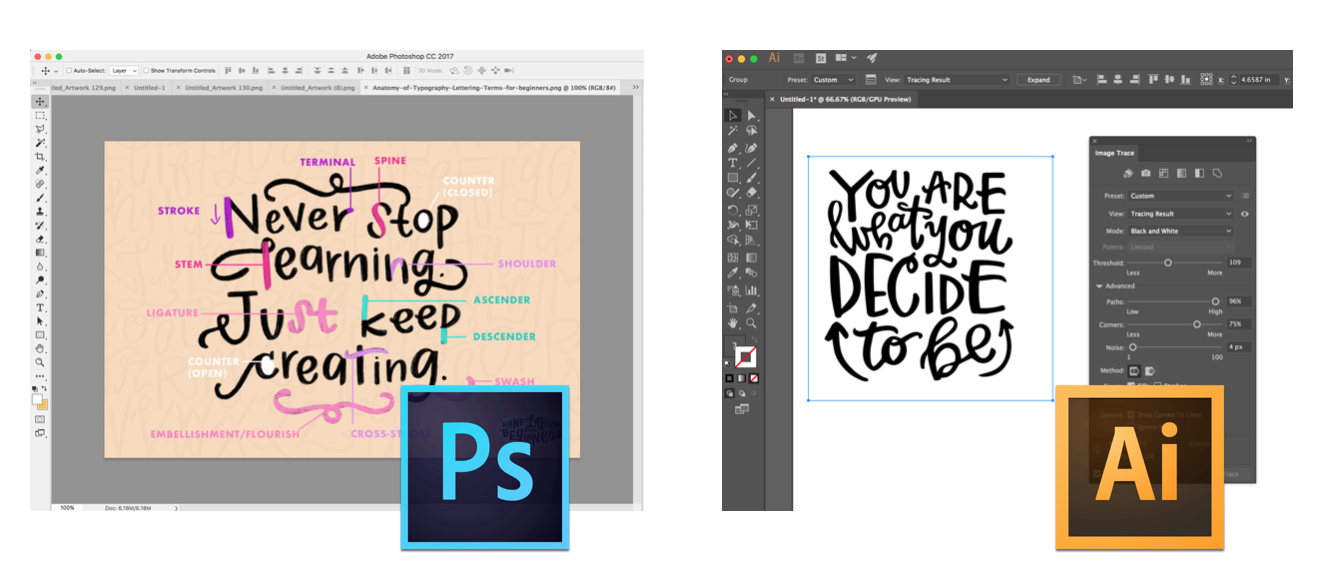Image resolution: width=1320 pixels, height=582 pixels.
Task: Select the Crop tool in Photoshop
Action: pos(40,157)
